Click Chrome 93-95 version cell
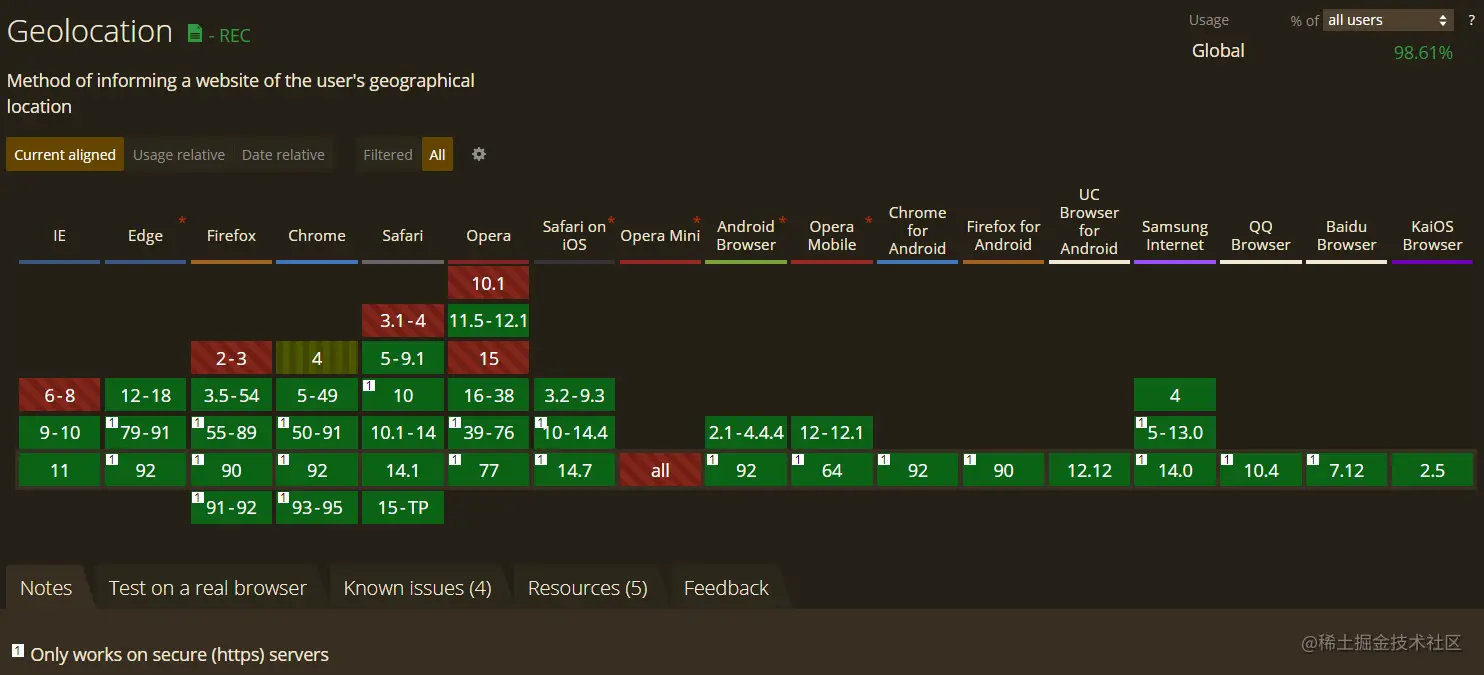 pos(317,507)
